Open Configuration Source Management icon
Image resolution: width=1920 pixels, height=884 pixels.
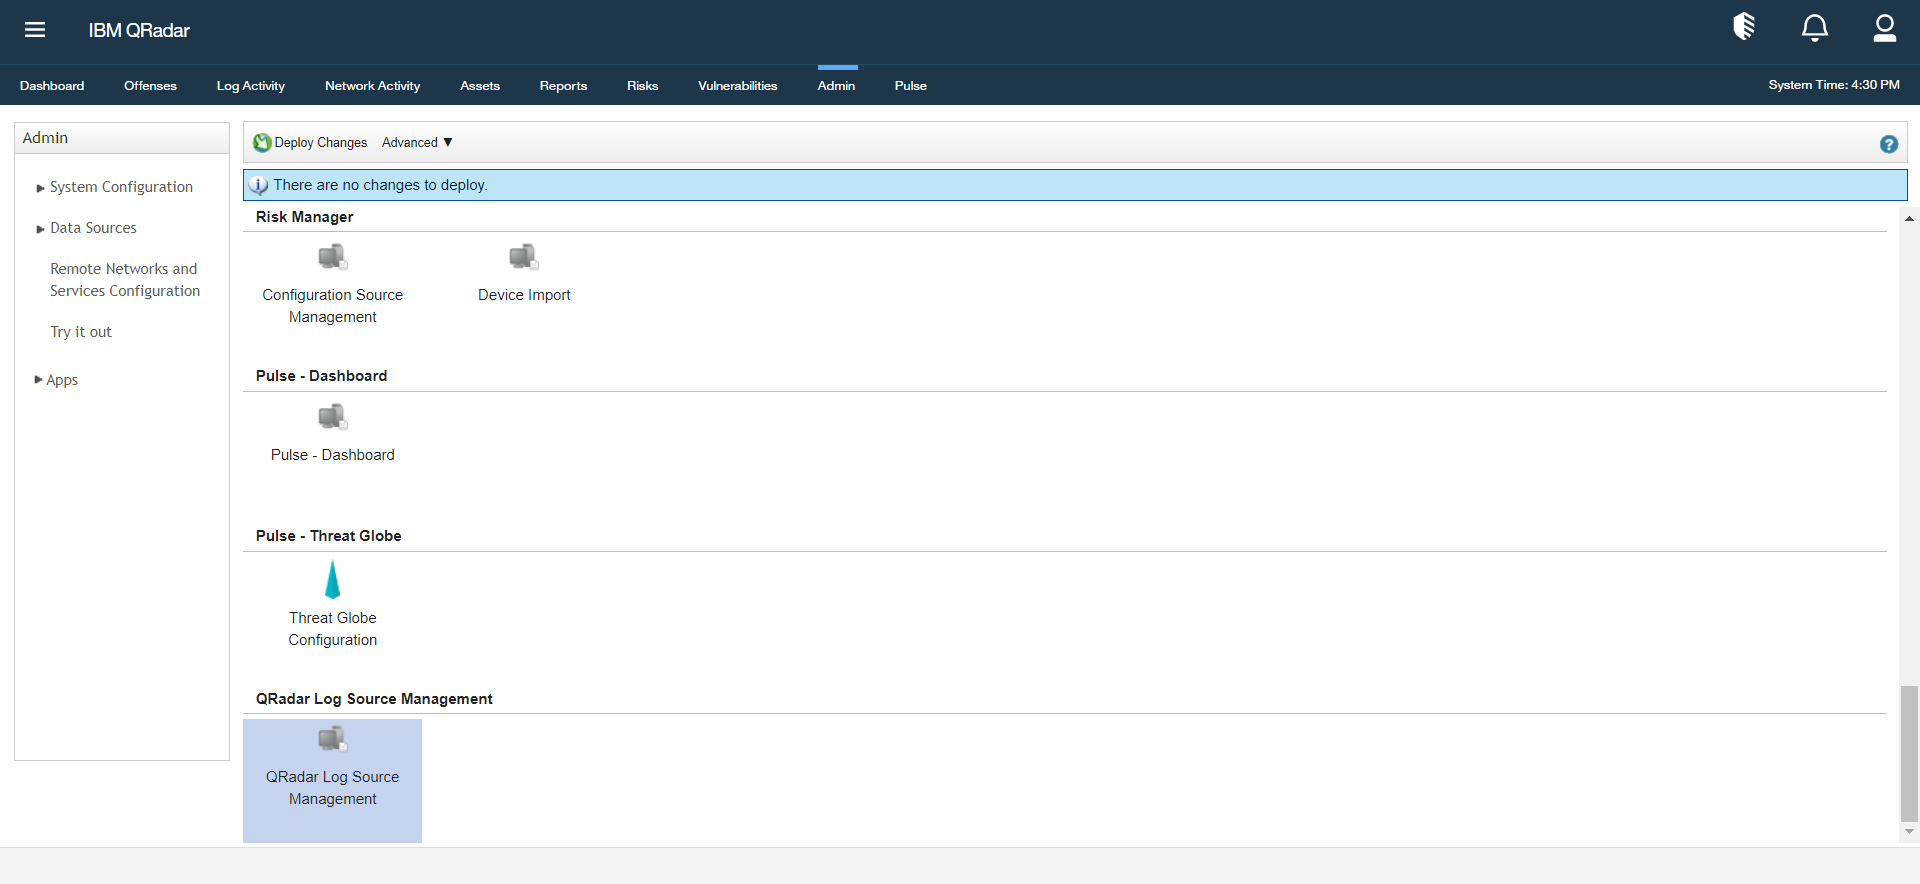click(333, 257)
